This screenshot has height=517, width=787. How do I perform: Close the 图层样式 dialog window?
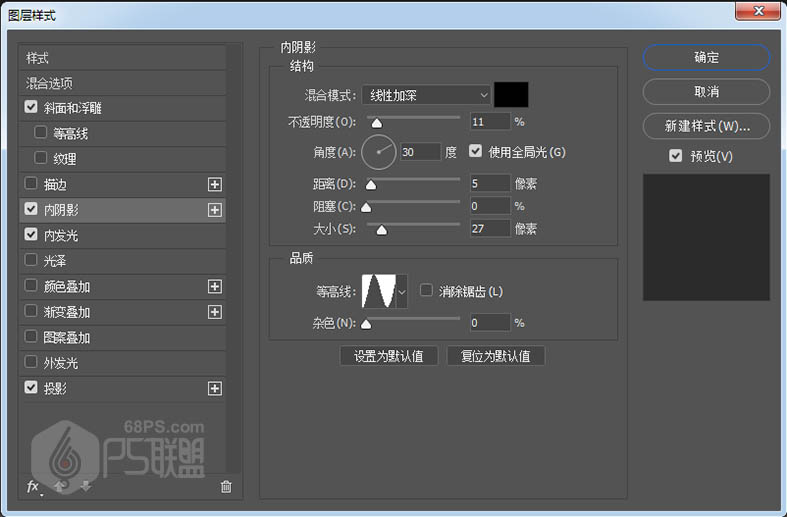pyautogui.click(x=759, y=11)
